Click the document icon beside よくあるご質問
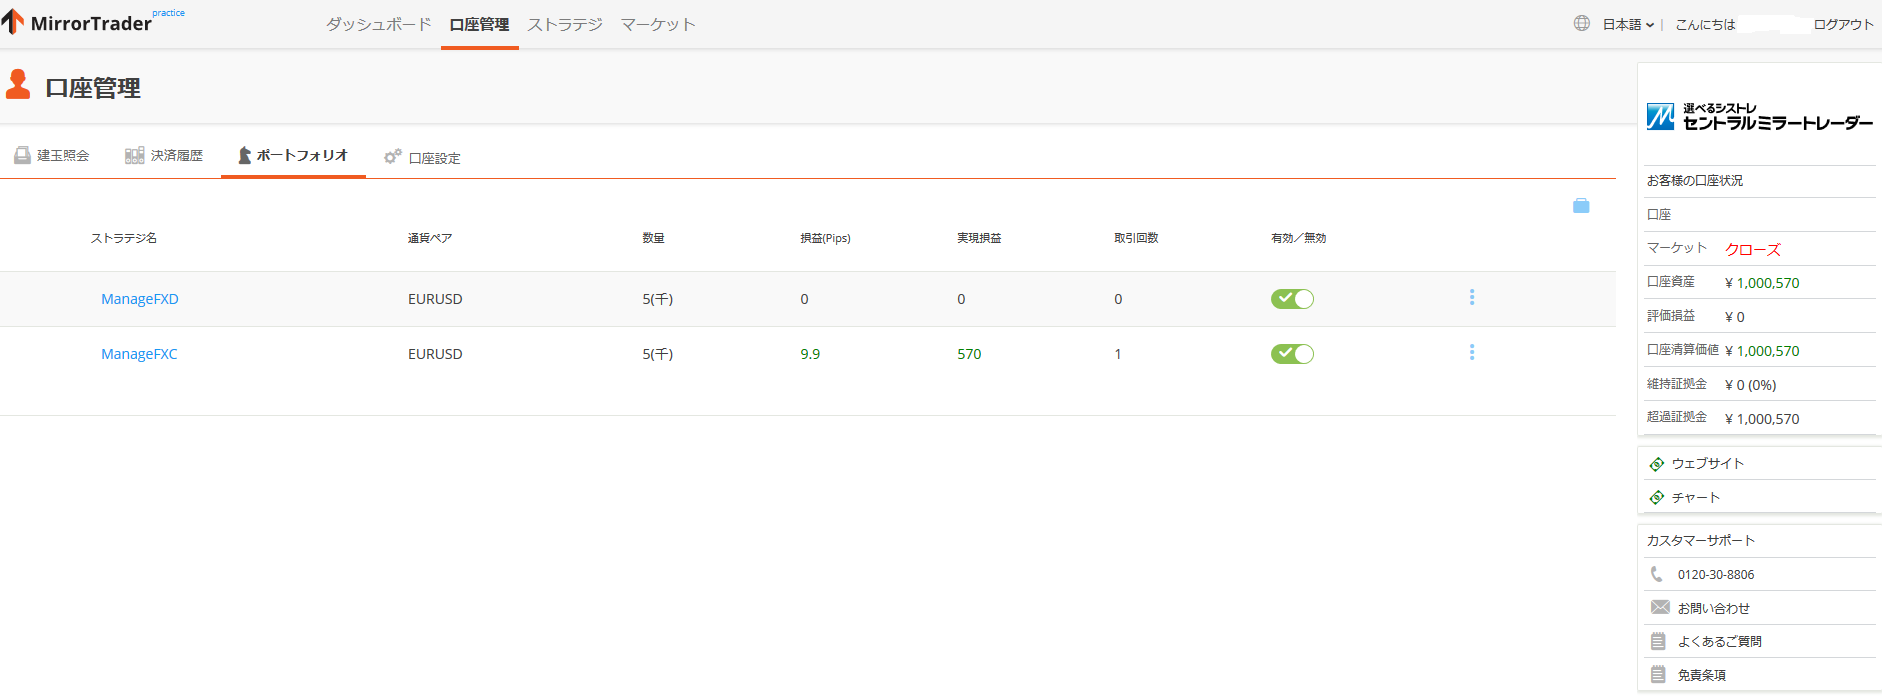This screenshot has height=698, width=1882. point(1658,641)
